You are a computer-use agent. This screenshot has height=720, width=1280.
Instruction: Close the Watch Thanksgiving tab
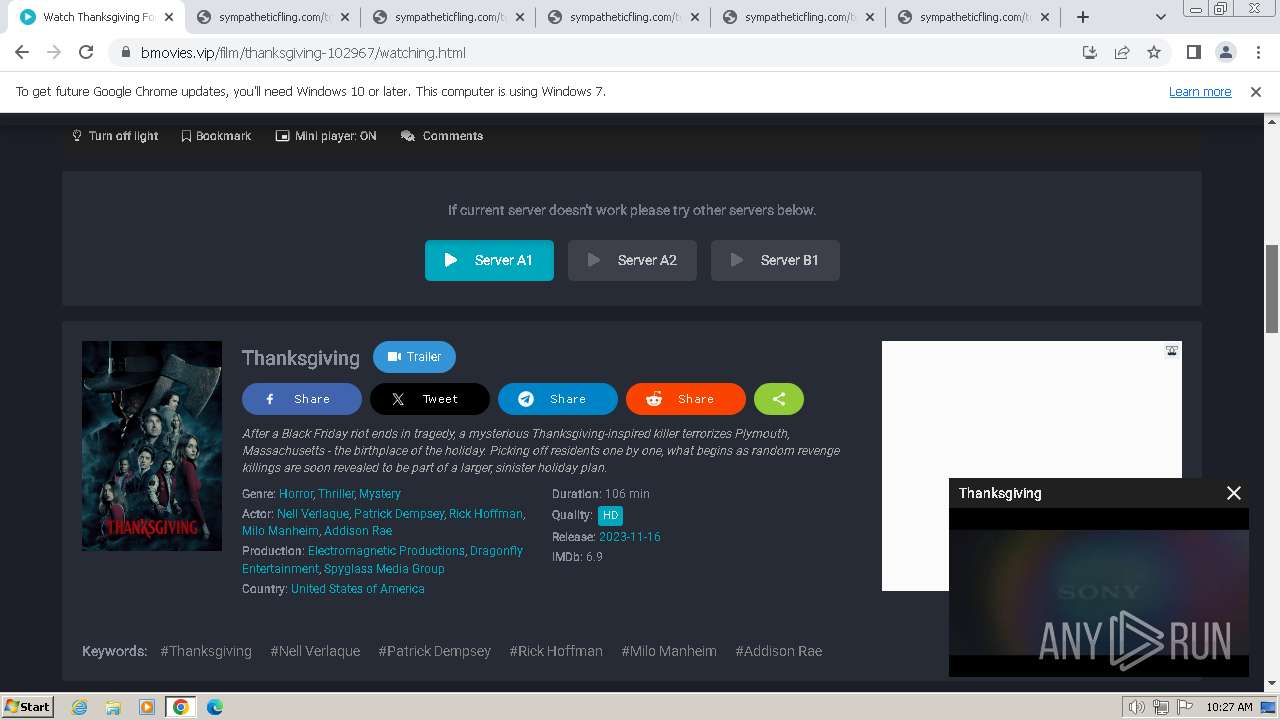pos(169,17)
